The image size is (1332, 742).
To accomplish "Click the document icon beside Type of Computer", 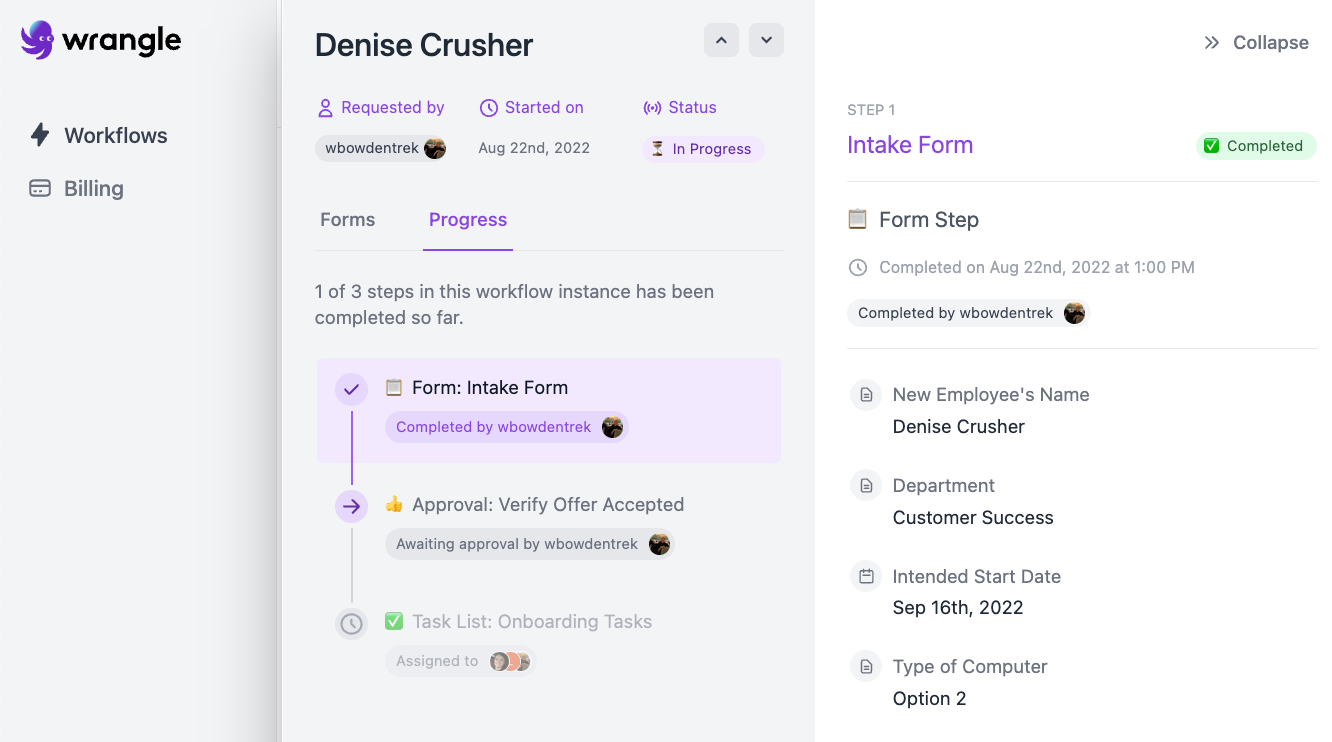I will tap(866, 667).
